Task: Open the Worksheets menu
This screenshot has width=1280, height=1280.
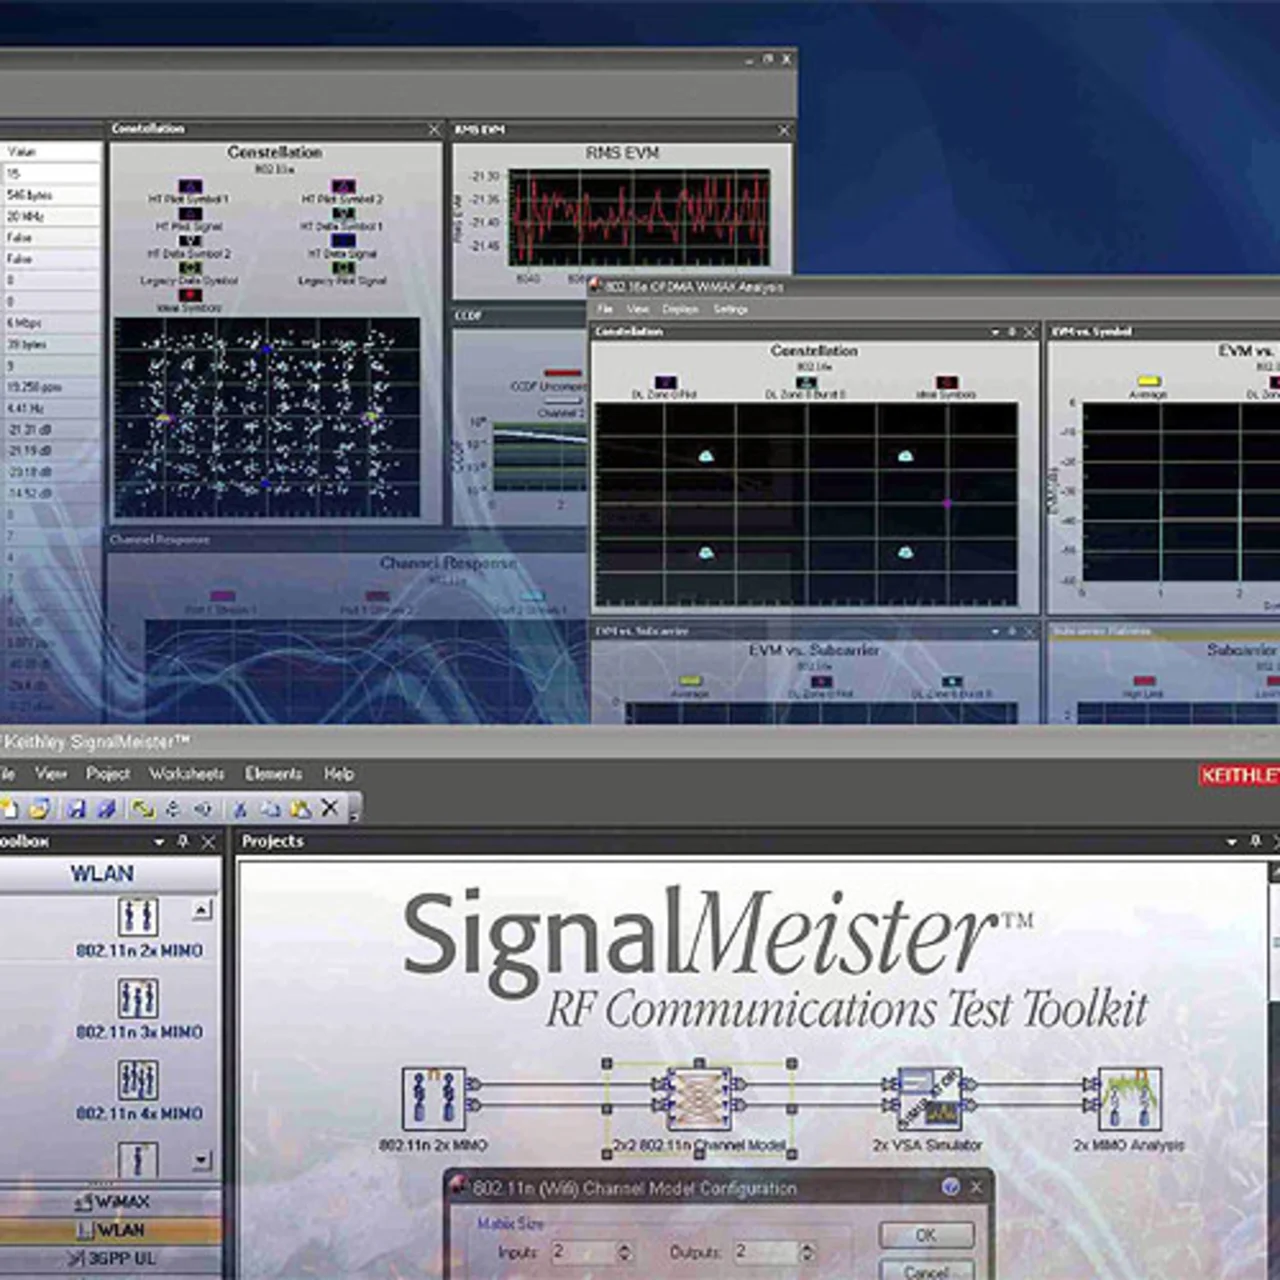Action: pyautogui.click(x=186, y=774)
